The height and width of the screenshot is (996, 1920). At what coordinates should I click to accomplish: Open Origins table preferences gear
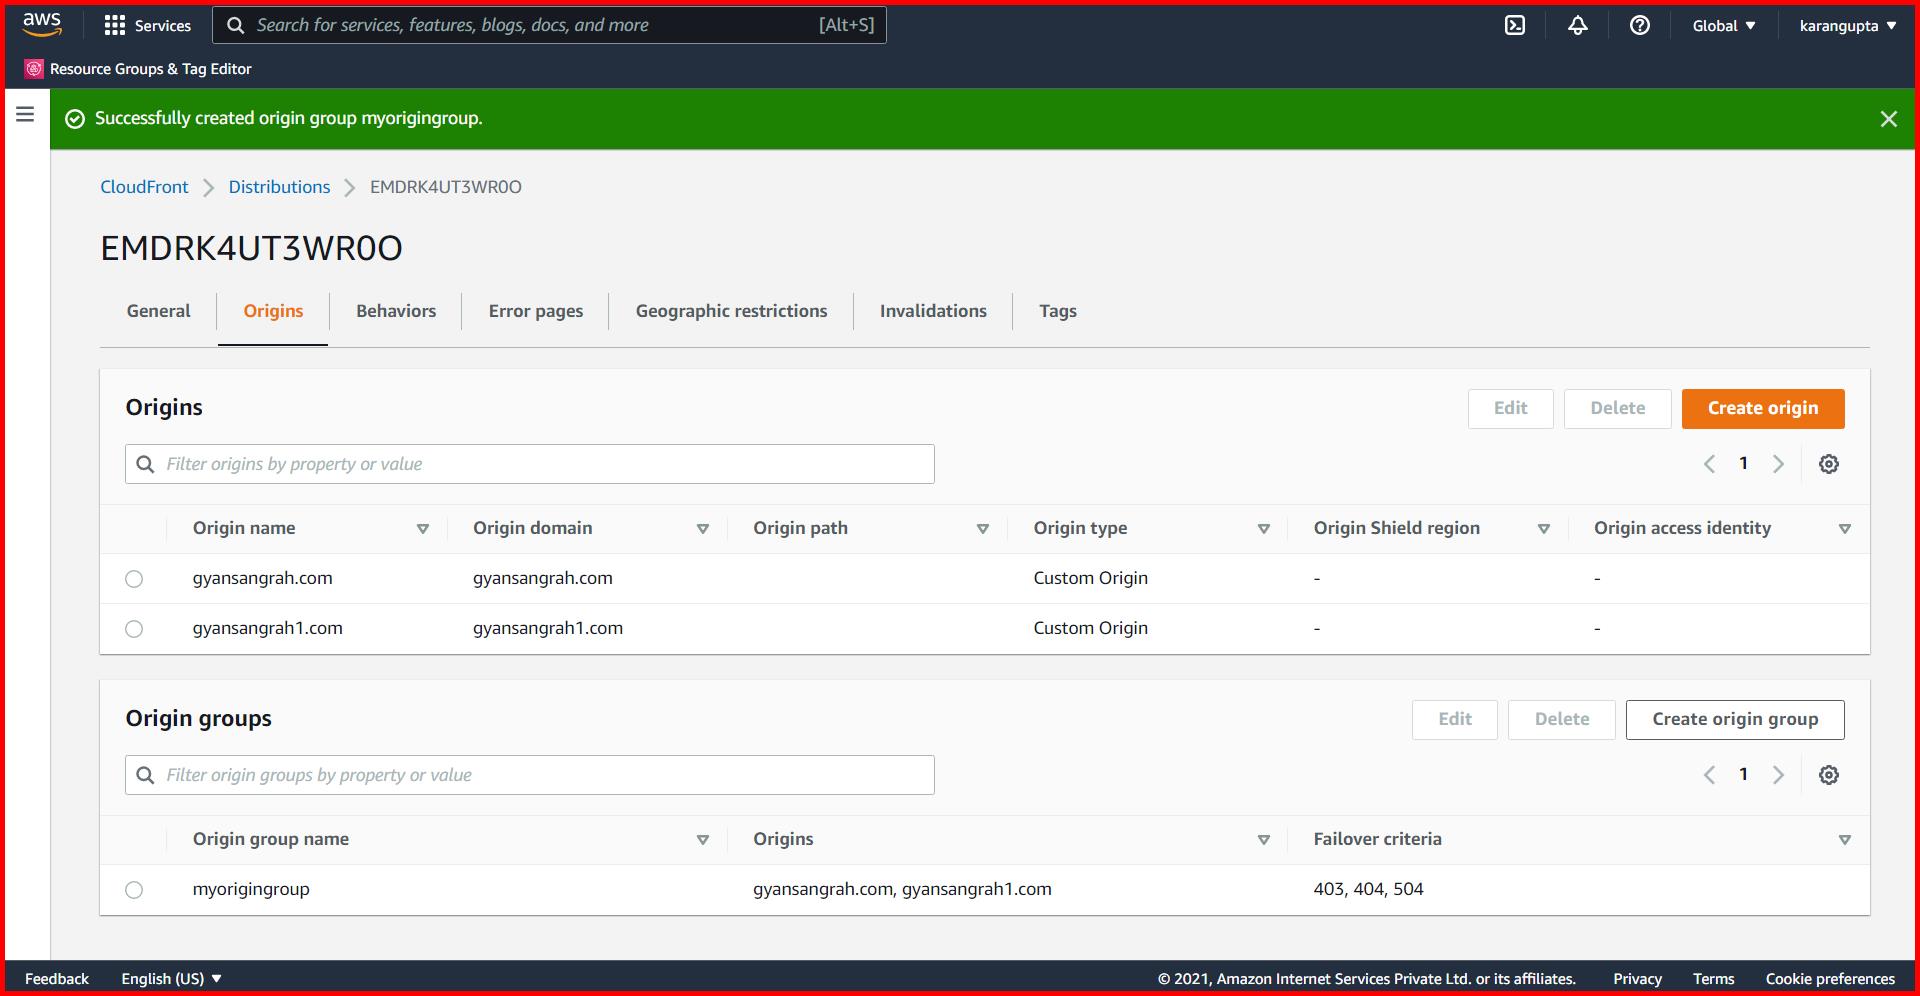[1829, 463]
